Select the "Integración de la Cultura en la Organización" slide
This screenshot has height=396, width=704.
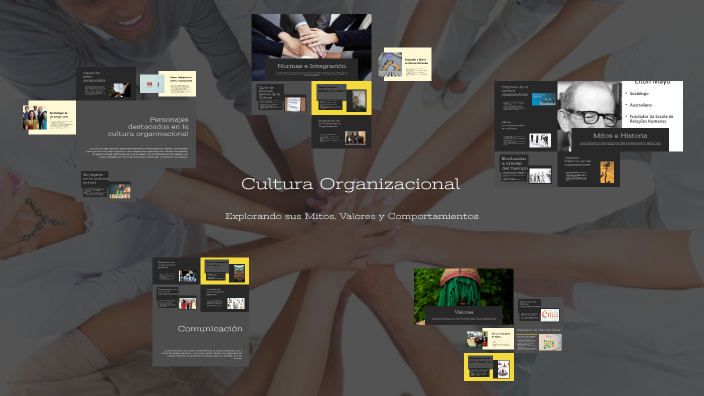coord(341,132)
